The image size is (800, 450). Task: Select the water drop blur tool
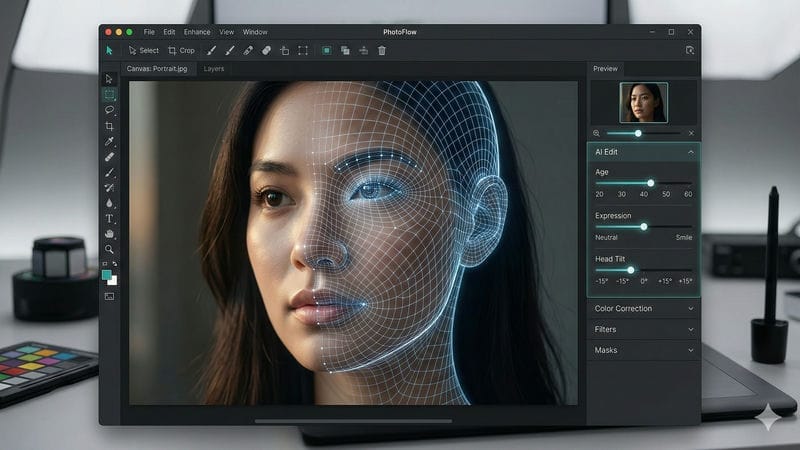(x=109, y=203)
